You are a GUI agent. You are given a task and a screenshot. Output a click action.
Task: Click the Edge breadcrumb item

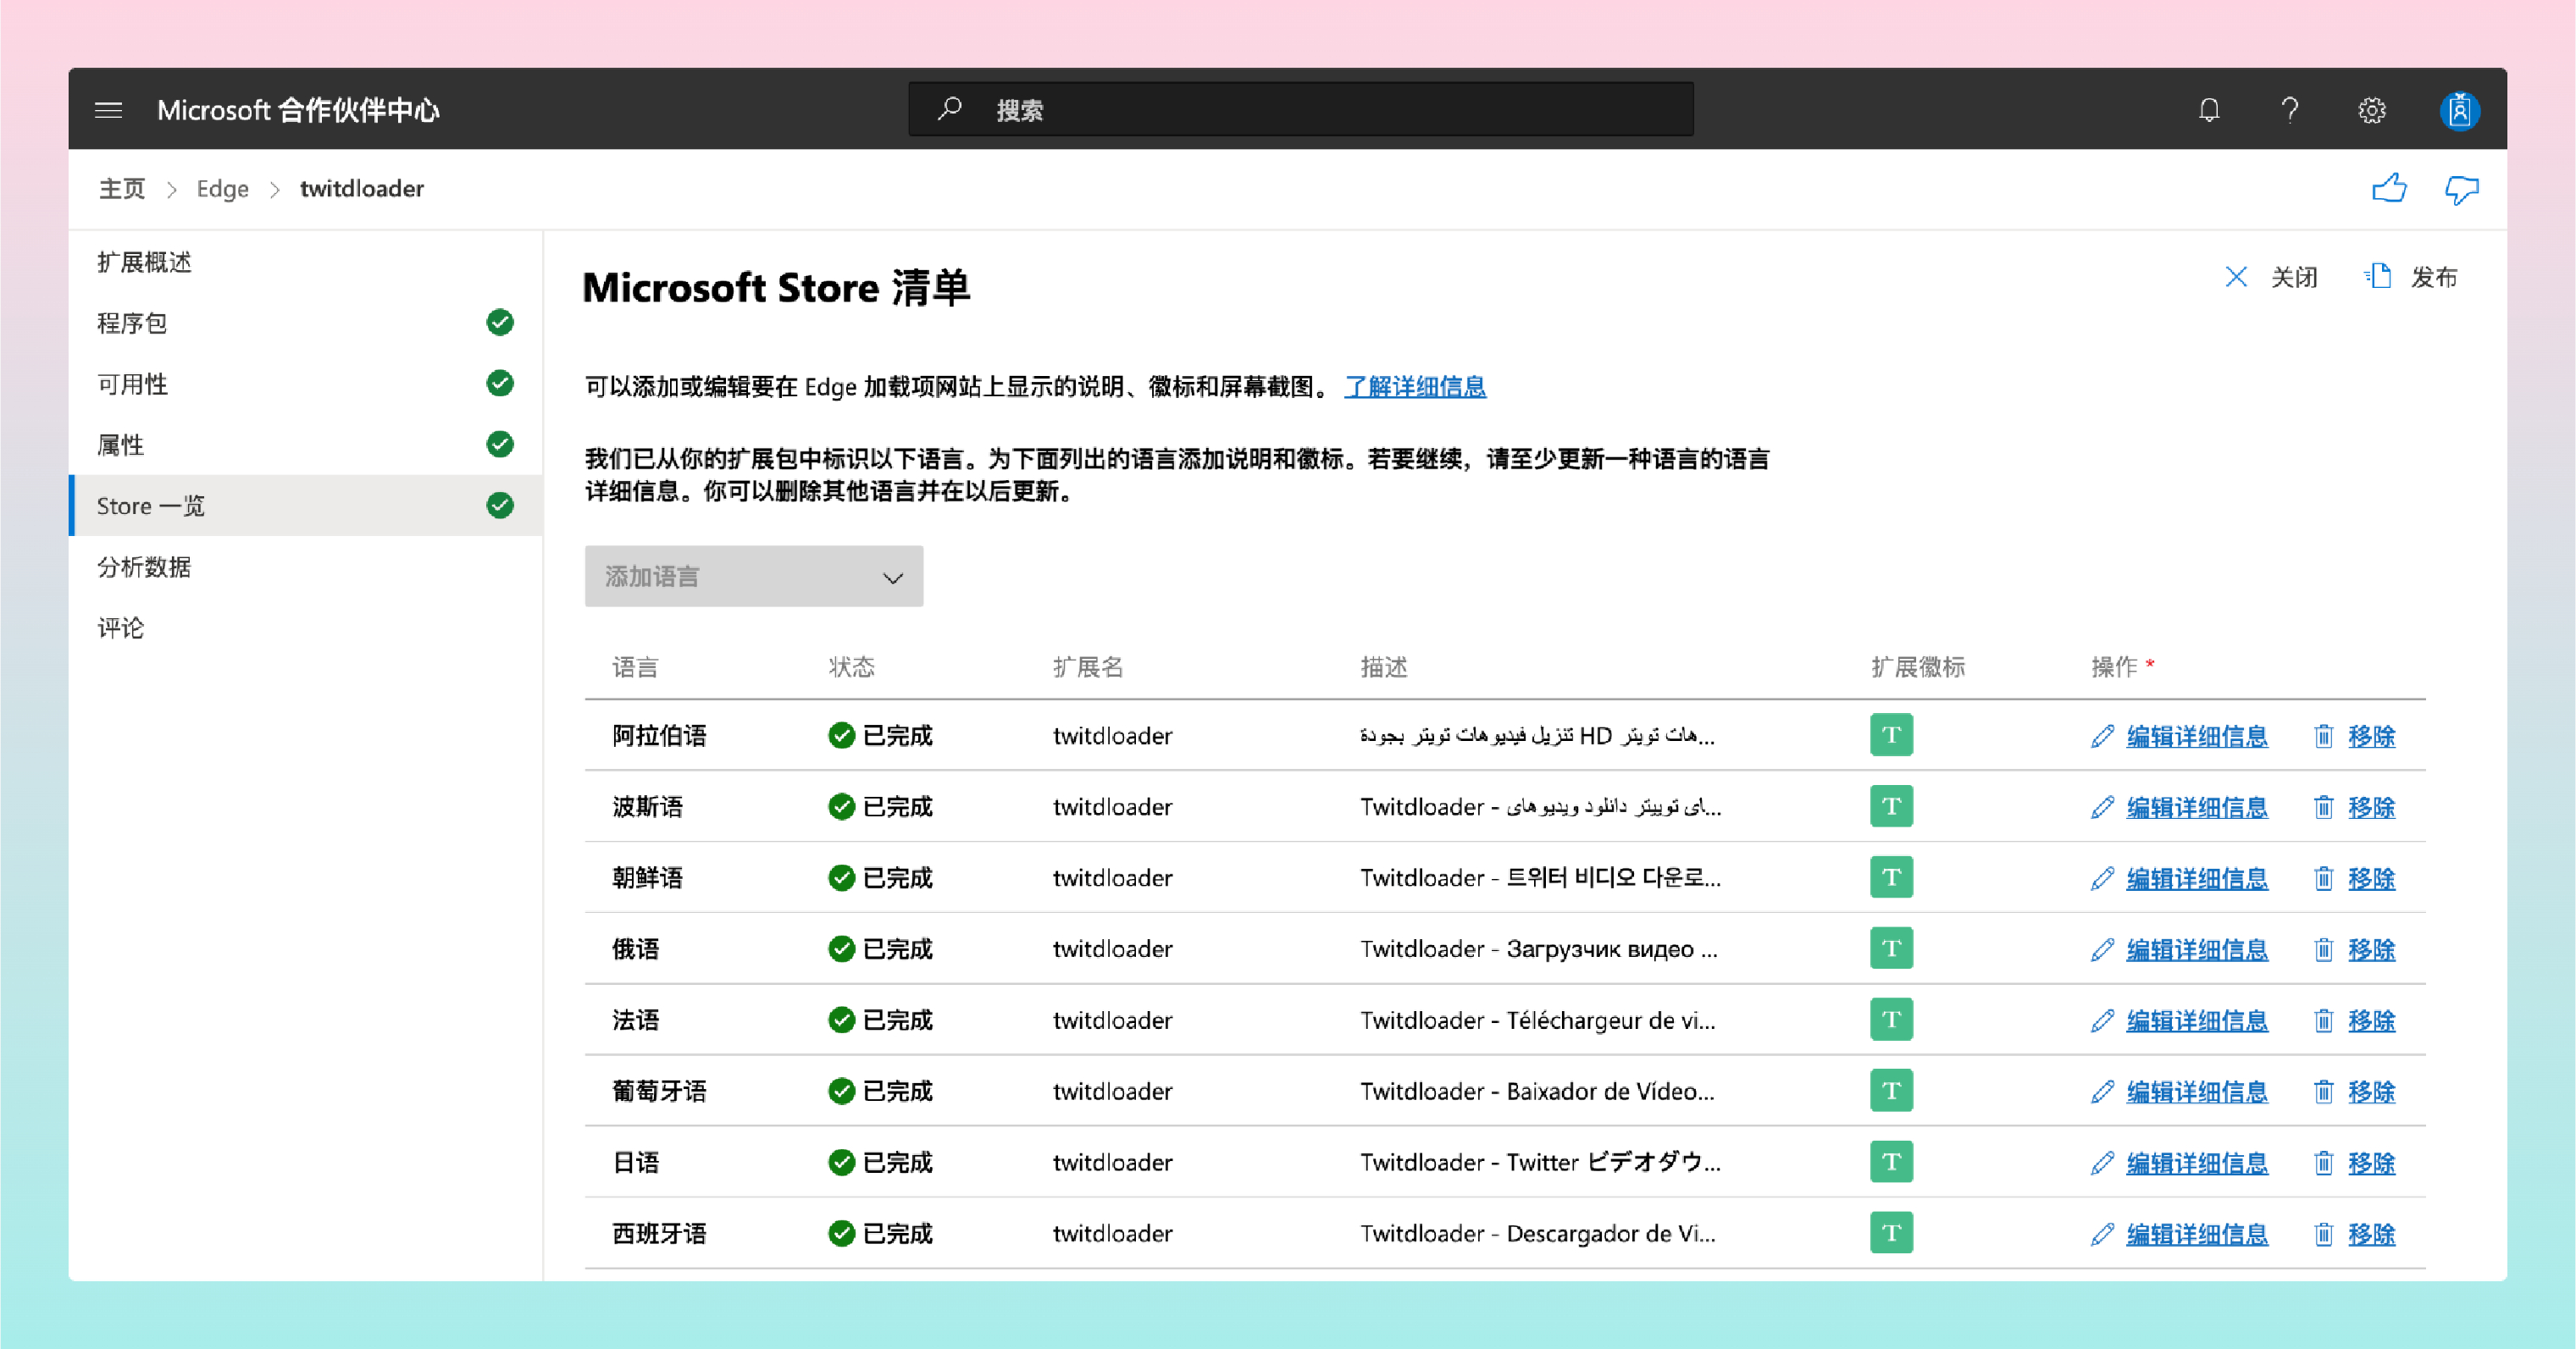(222, 189)
